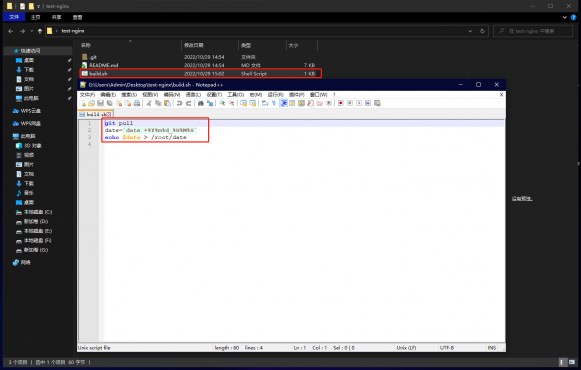Open the Explorer 文件 ribbon tab

14,17
